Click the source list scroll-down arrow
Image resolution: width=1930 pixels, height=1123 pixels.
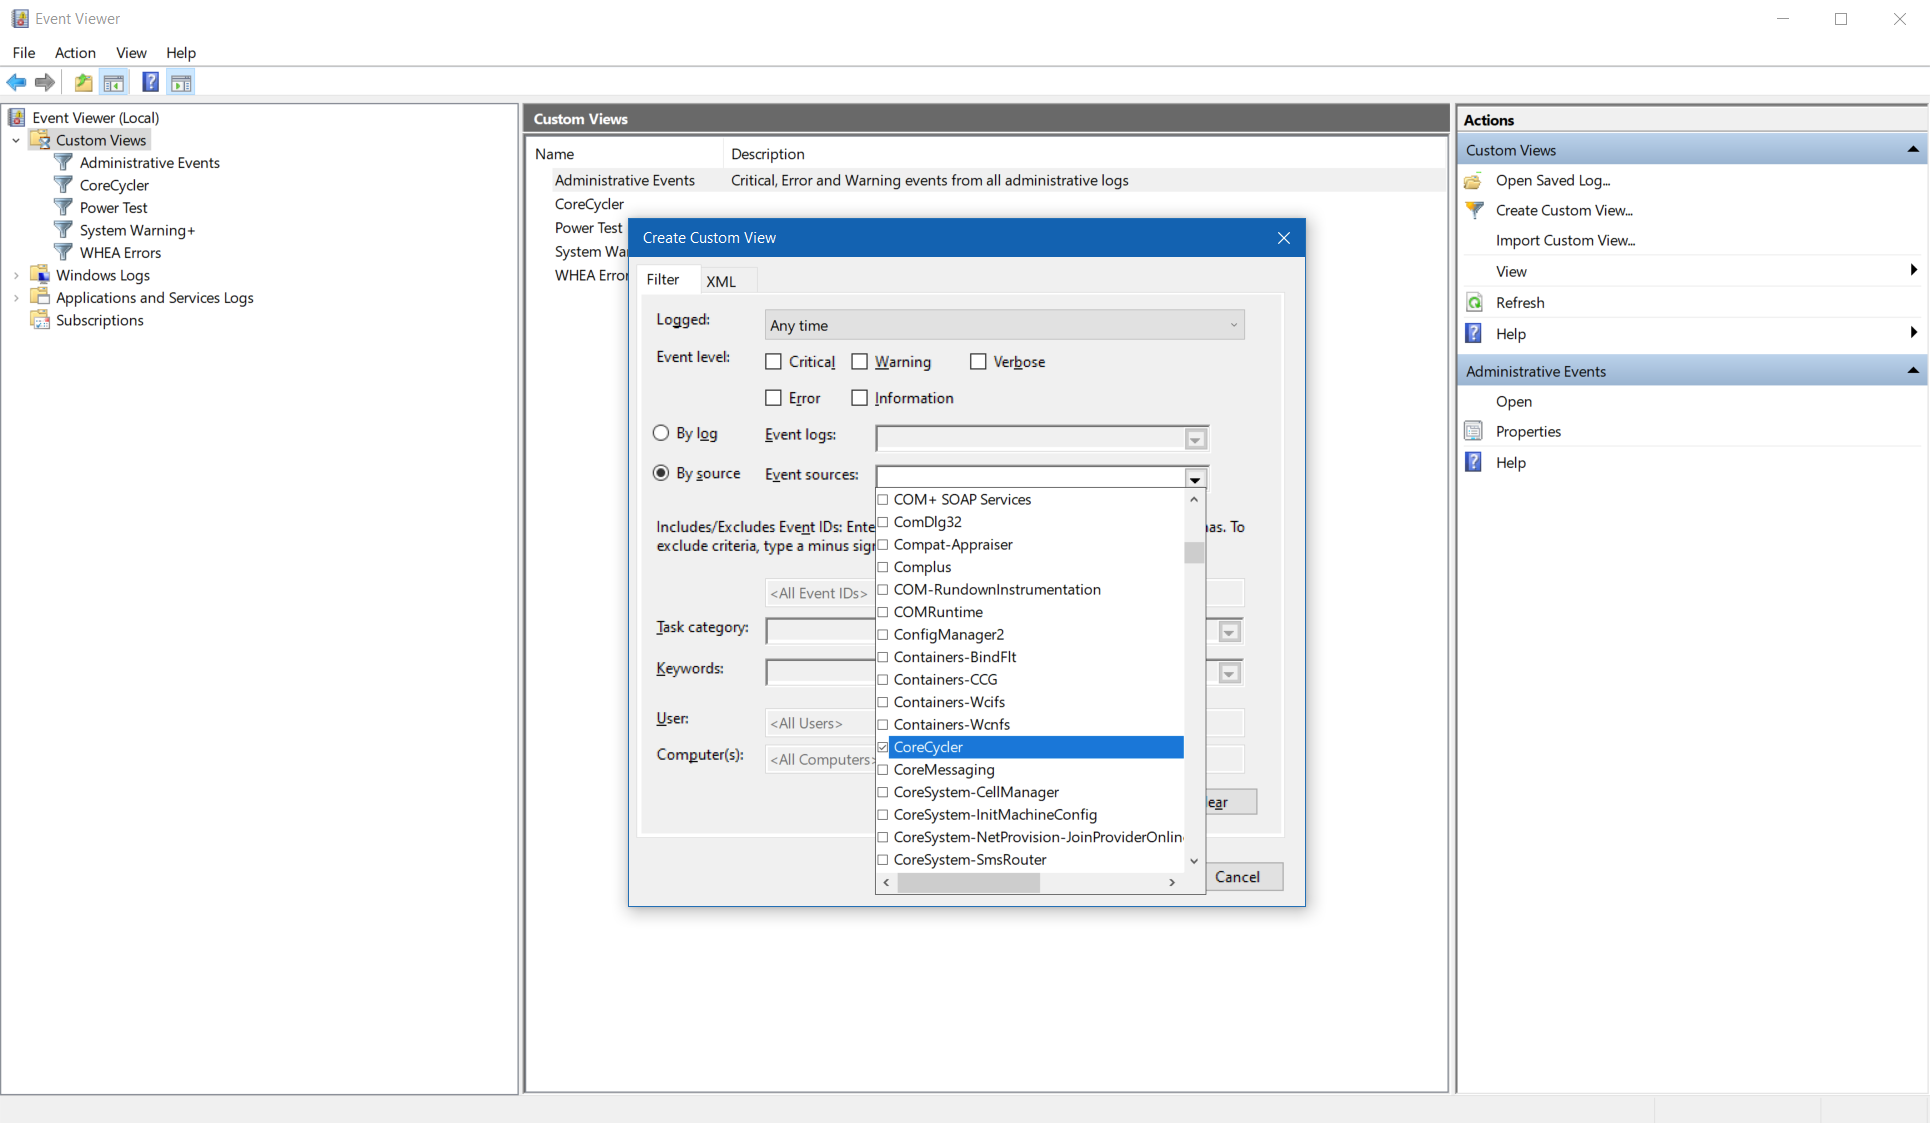[1194, 861]
